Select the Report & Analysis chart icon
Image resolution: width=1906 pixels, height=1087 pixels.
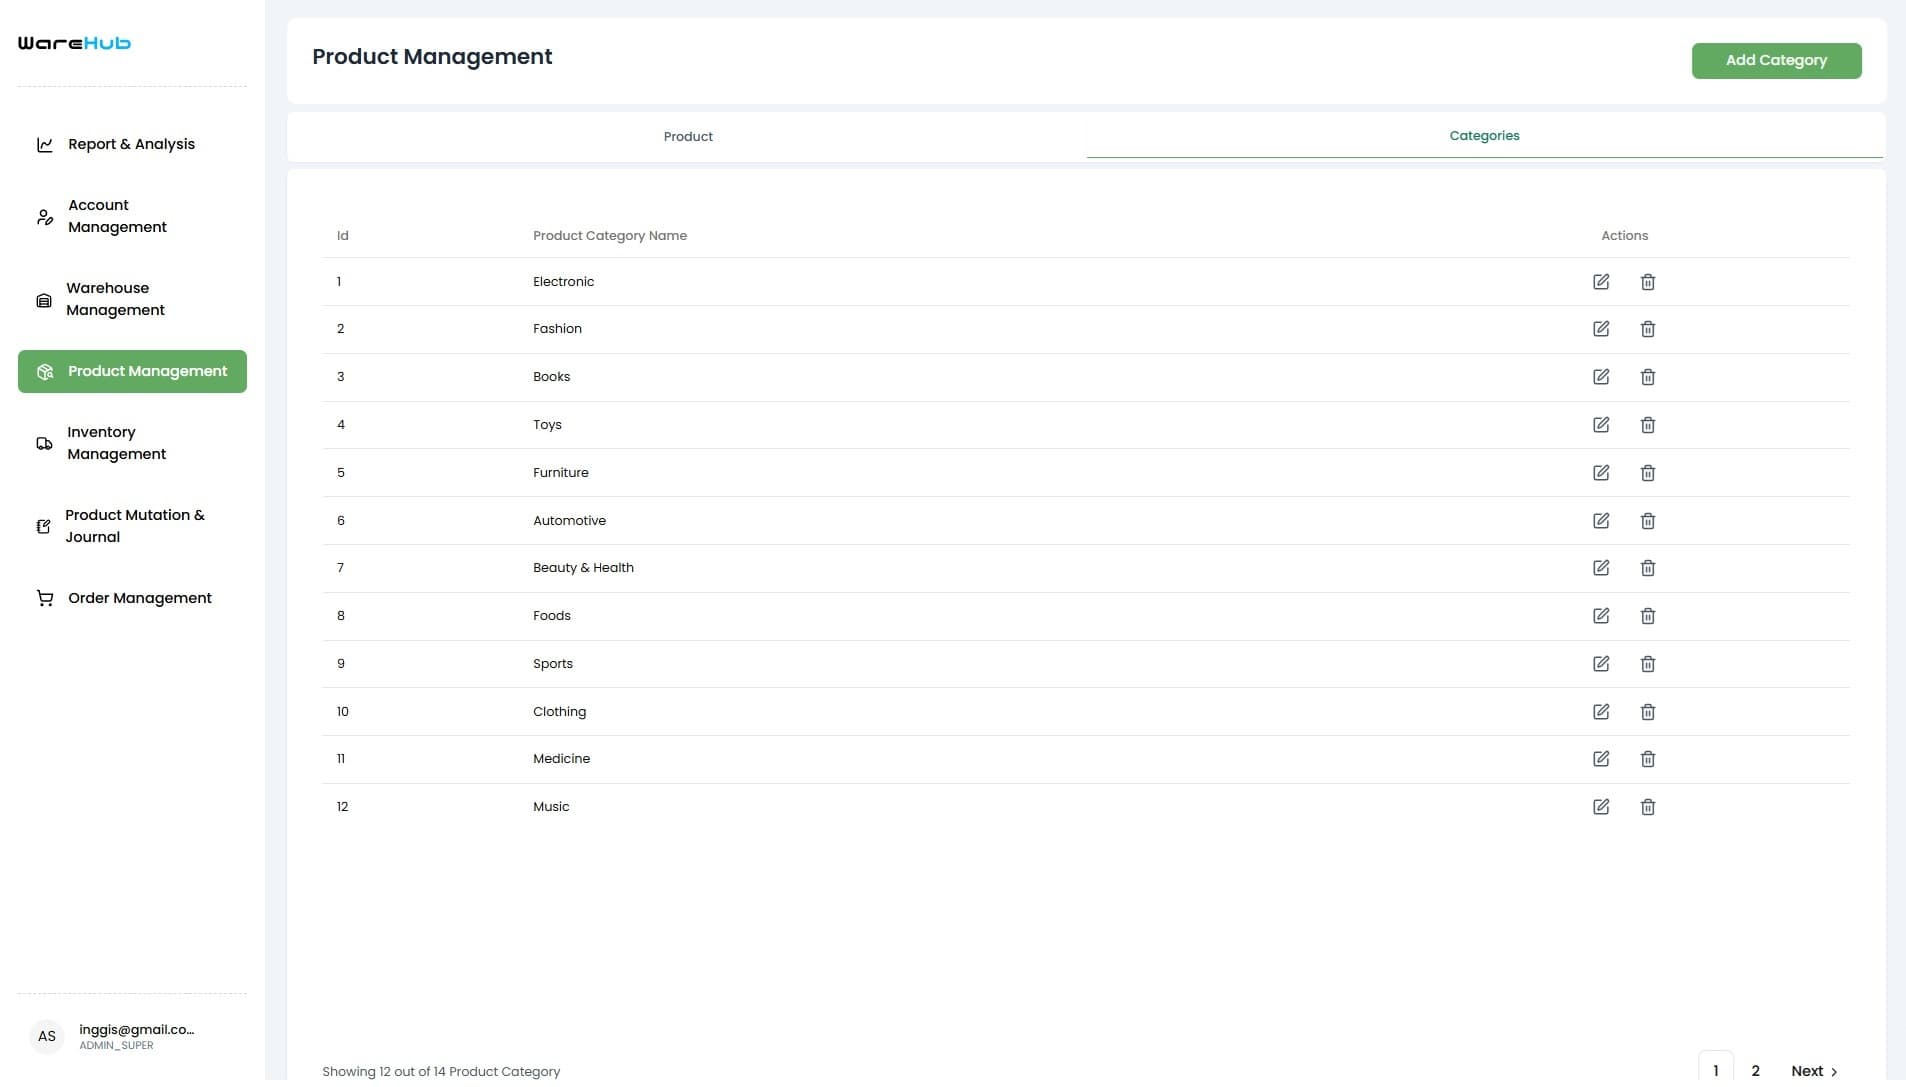(45, 144)
